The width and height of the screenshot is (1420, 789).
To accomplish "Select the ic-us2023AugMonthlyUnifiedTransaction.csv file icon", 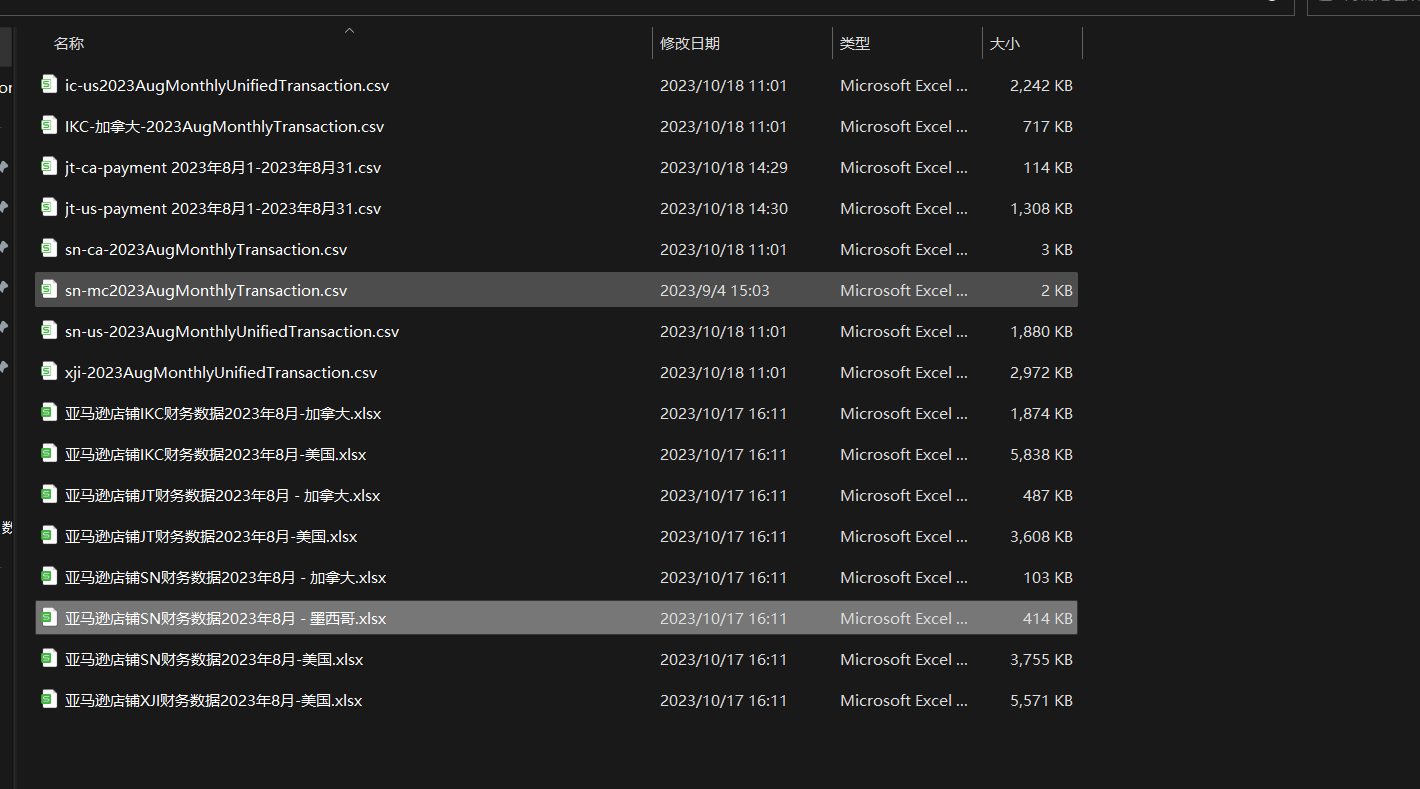I will (49, 85).
